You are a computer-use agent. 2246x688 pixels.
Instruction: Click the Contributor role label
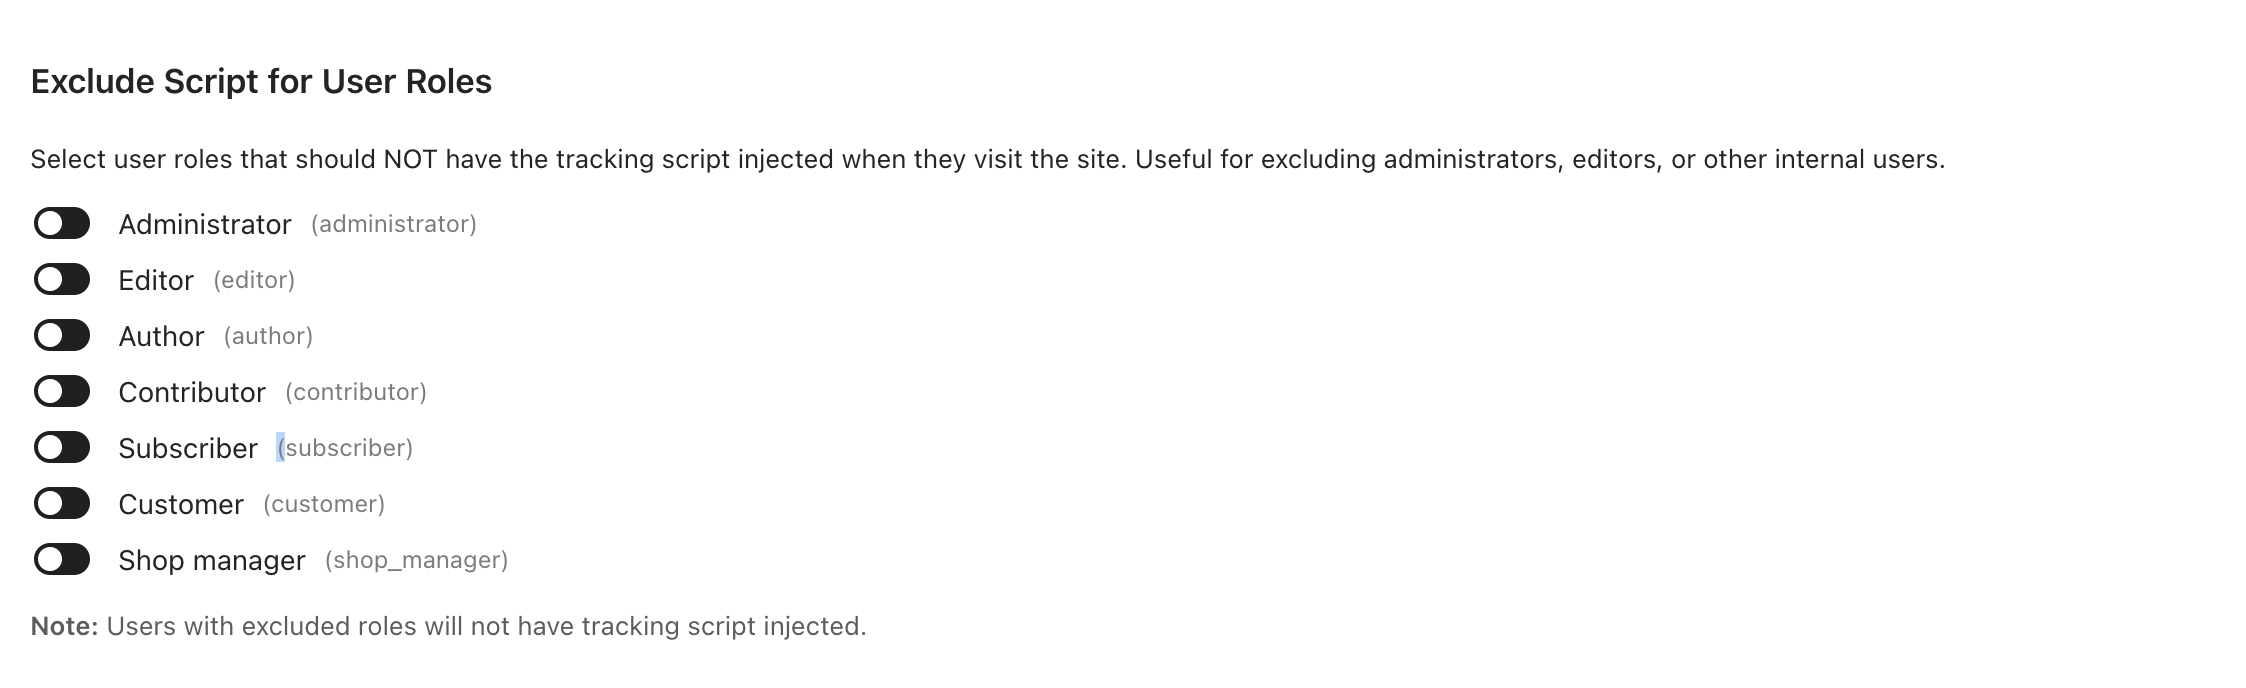pyautogui.click(x=192, y=392)
